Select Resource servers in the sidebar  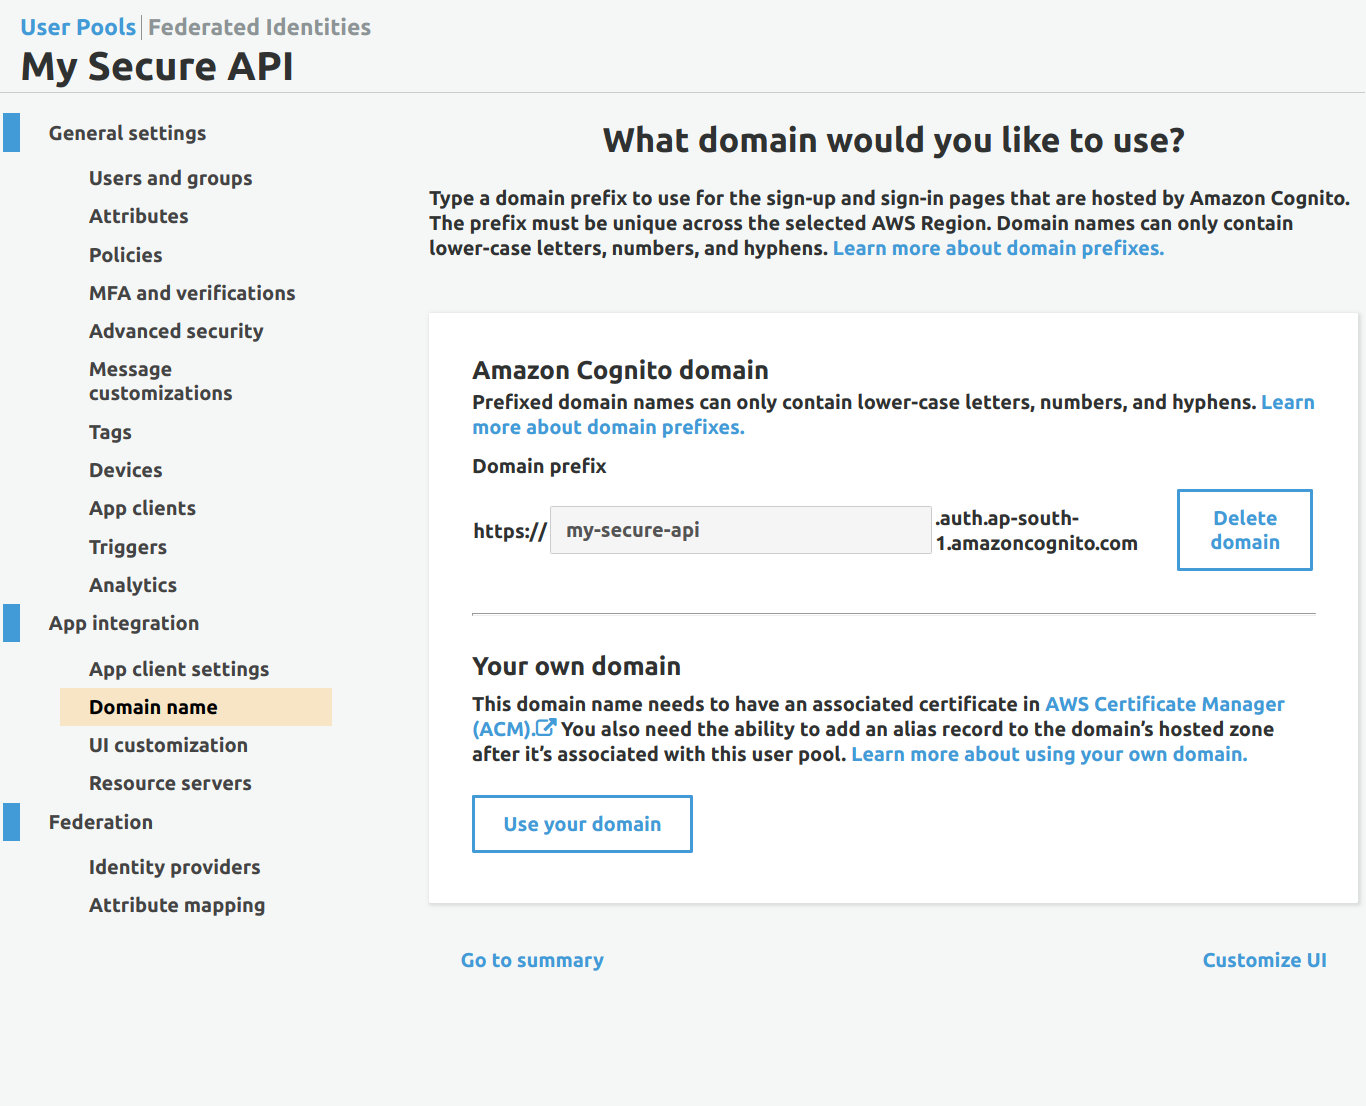click(x=170, y=783)
